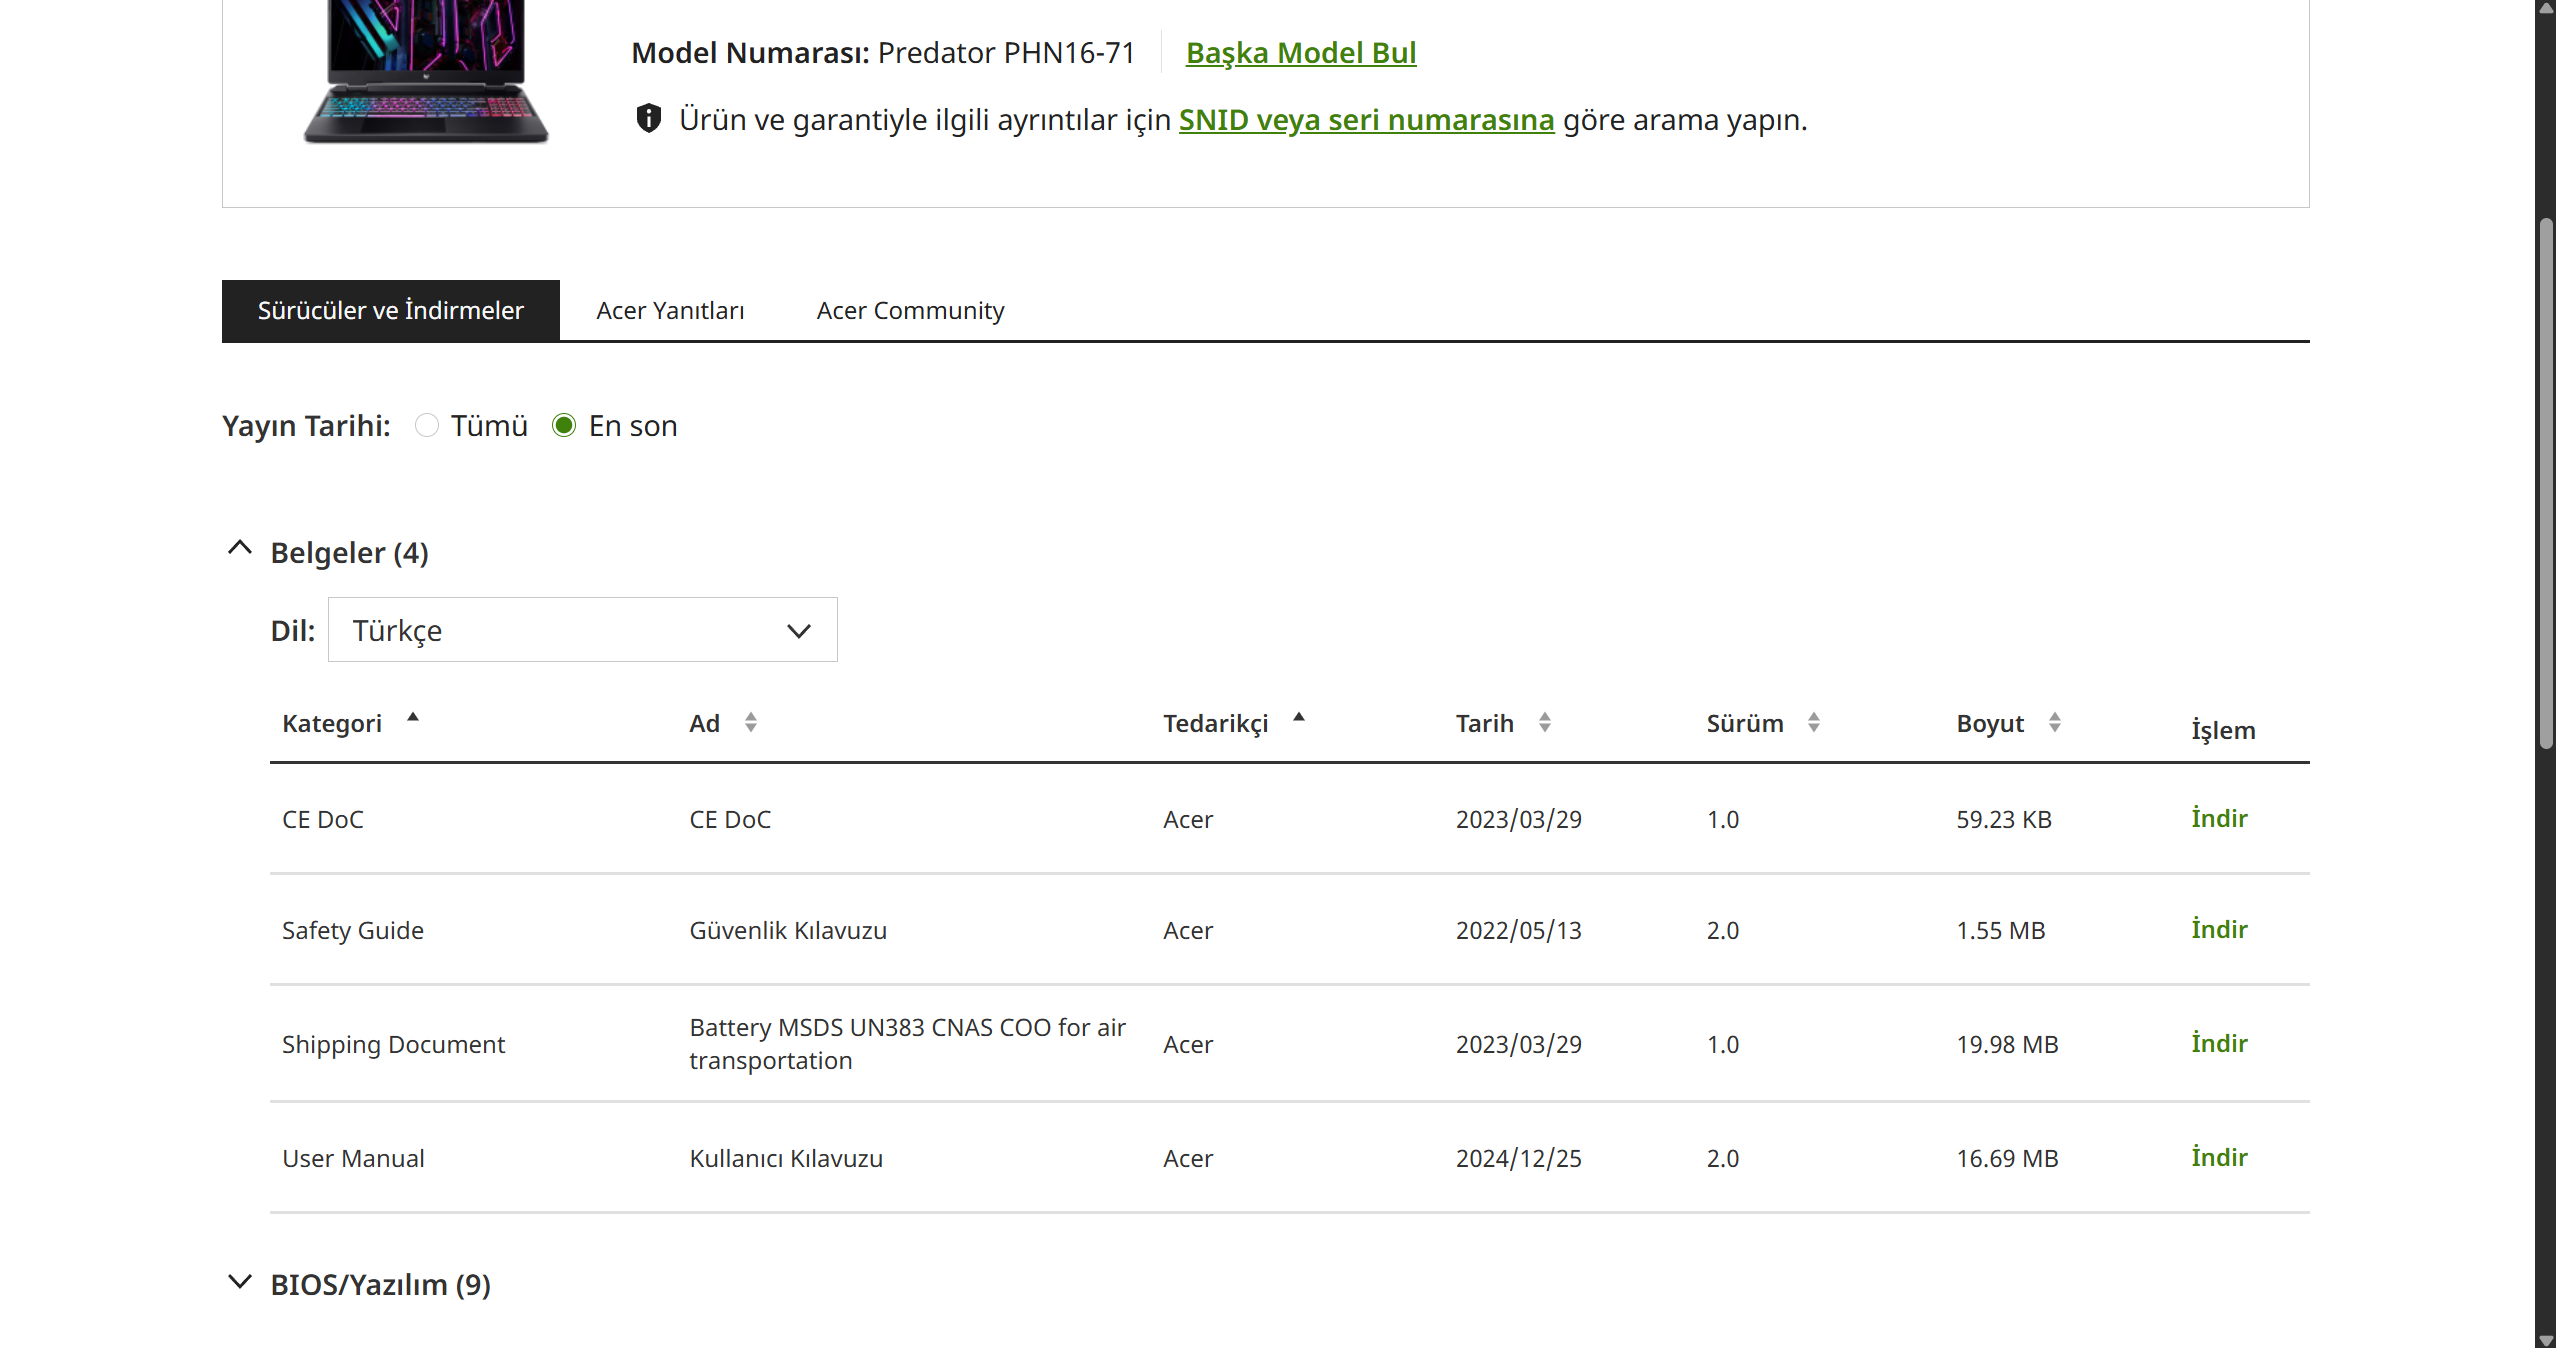The image size is (2556, 1348).
Task: Open the Dil language dropdown
Action: [582, 630]
